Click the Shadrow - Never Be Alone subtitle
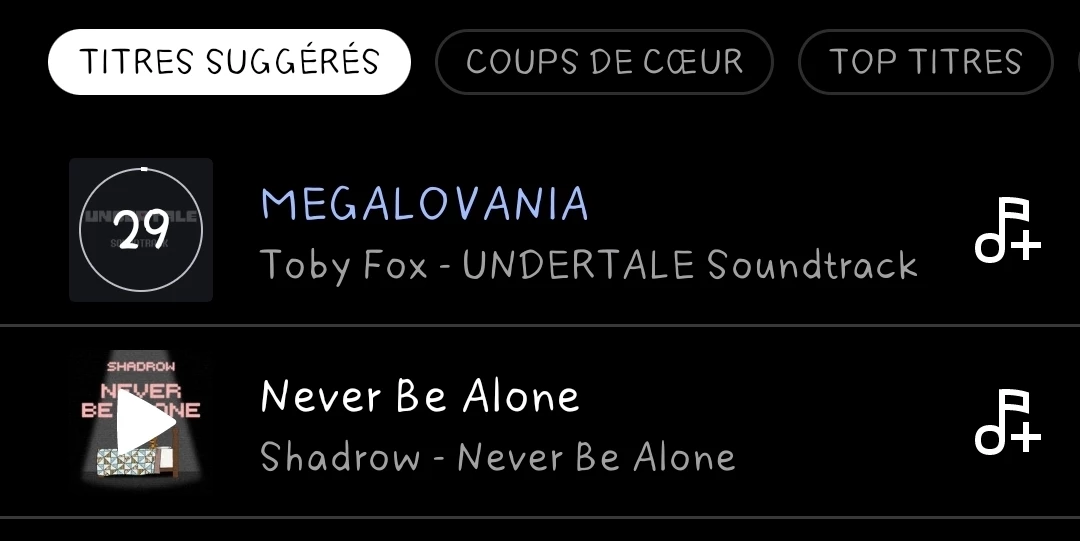Image resolution: width=1080 pixels, height=541 pixels. click(x=497, y=457)
